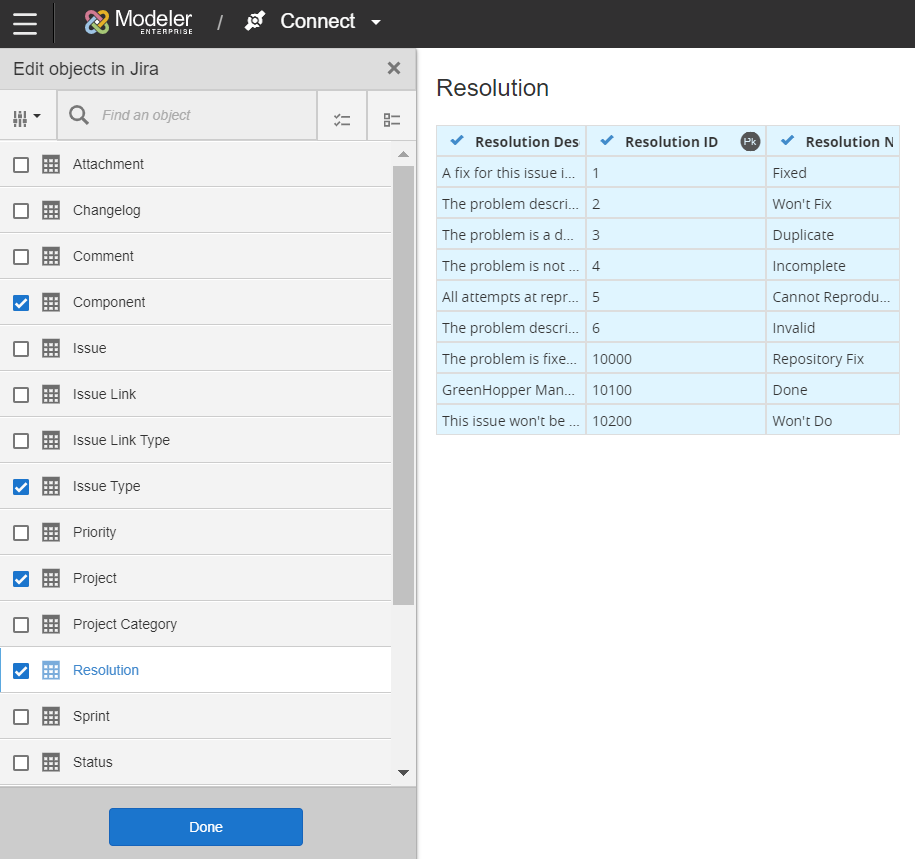Click the Connect plug icon
Image resolution: width=915 pixels, height=859 pixels.
[x=255, y=21]
